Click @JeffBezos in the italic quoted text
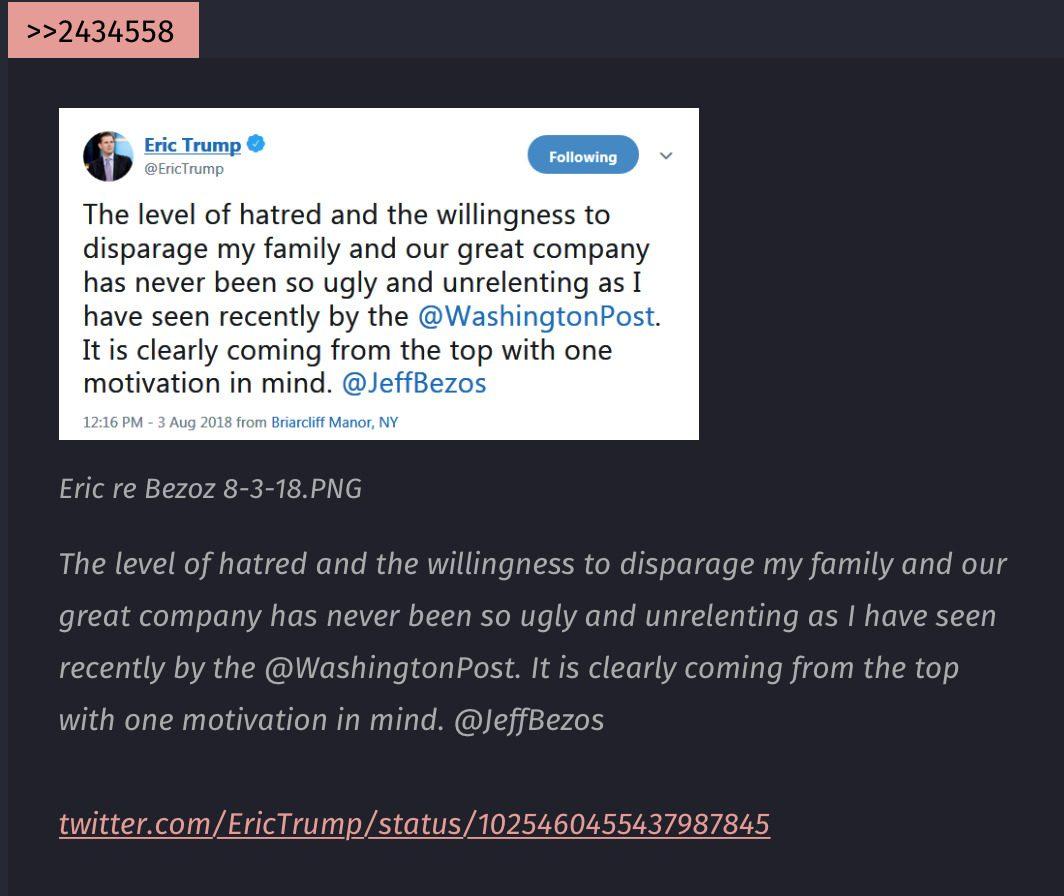1064x896 pixels. (x=529, y=720)
